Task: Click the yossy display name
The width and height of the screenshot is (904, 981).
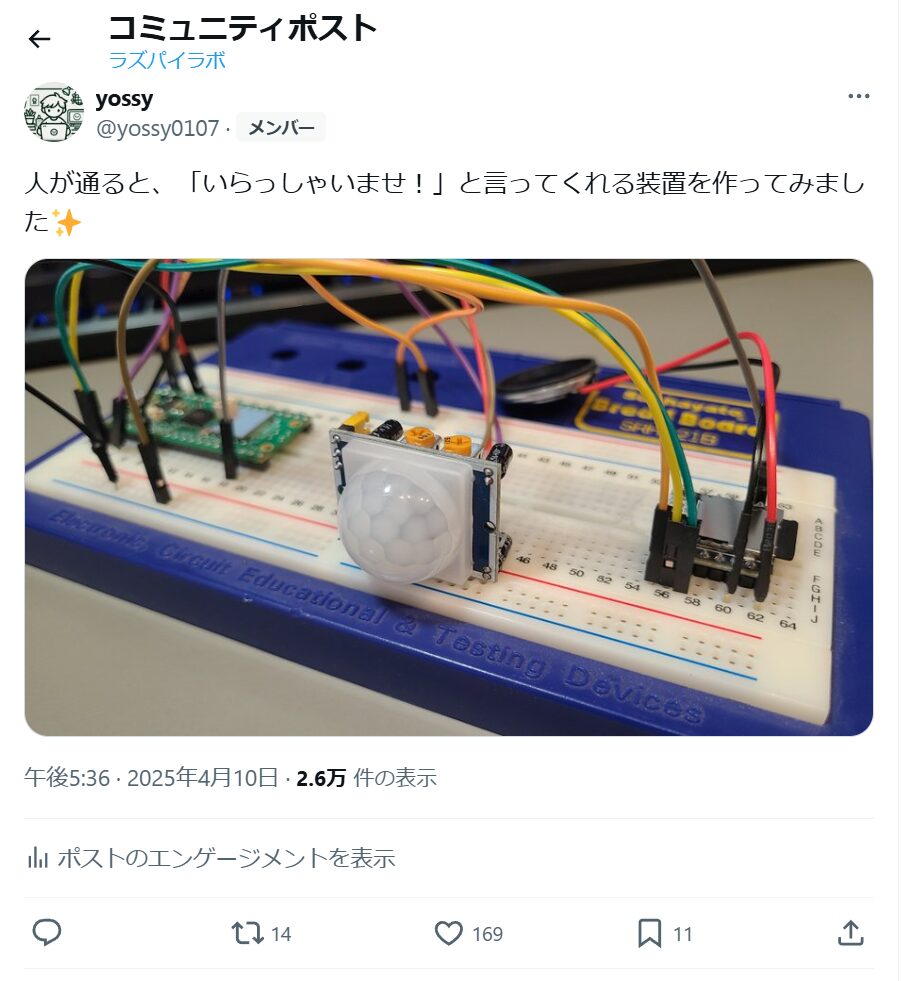Action: [124, 99]
